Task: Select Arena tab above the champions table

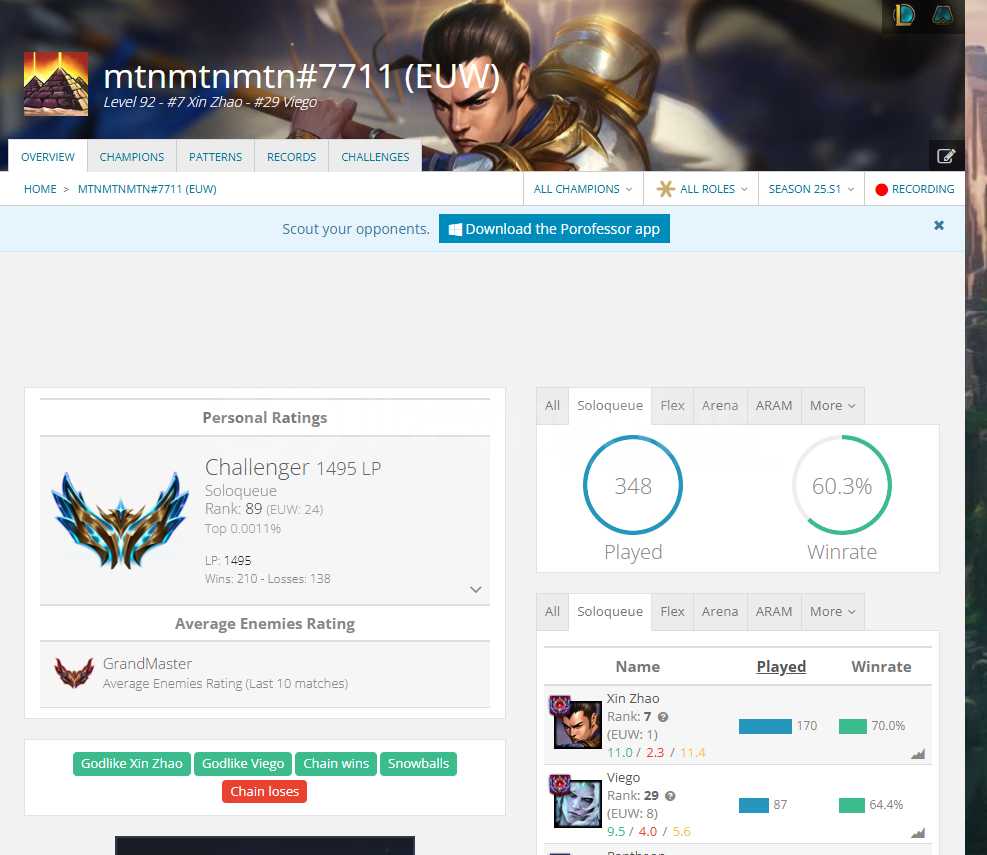Action: click(x=720, y=611)
